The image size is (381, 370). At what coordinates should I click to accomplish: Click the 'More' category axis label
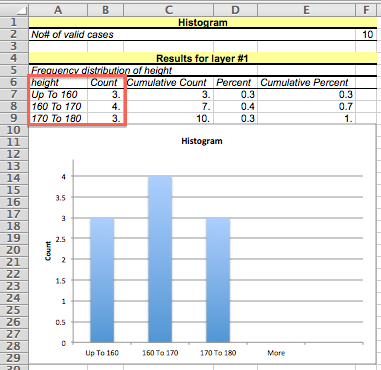[x=276, y=353]
